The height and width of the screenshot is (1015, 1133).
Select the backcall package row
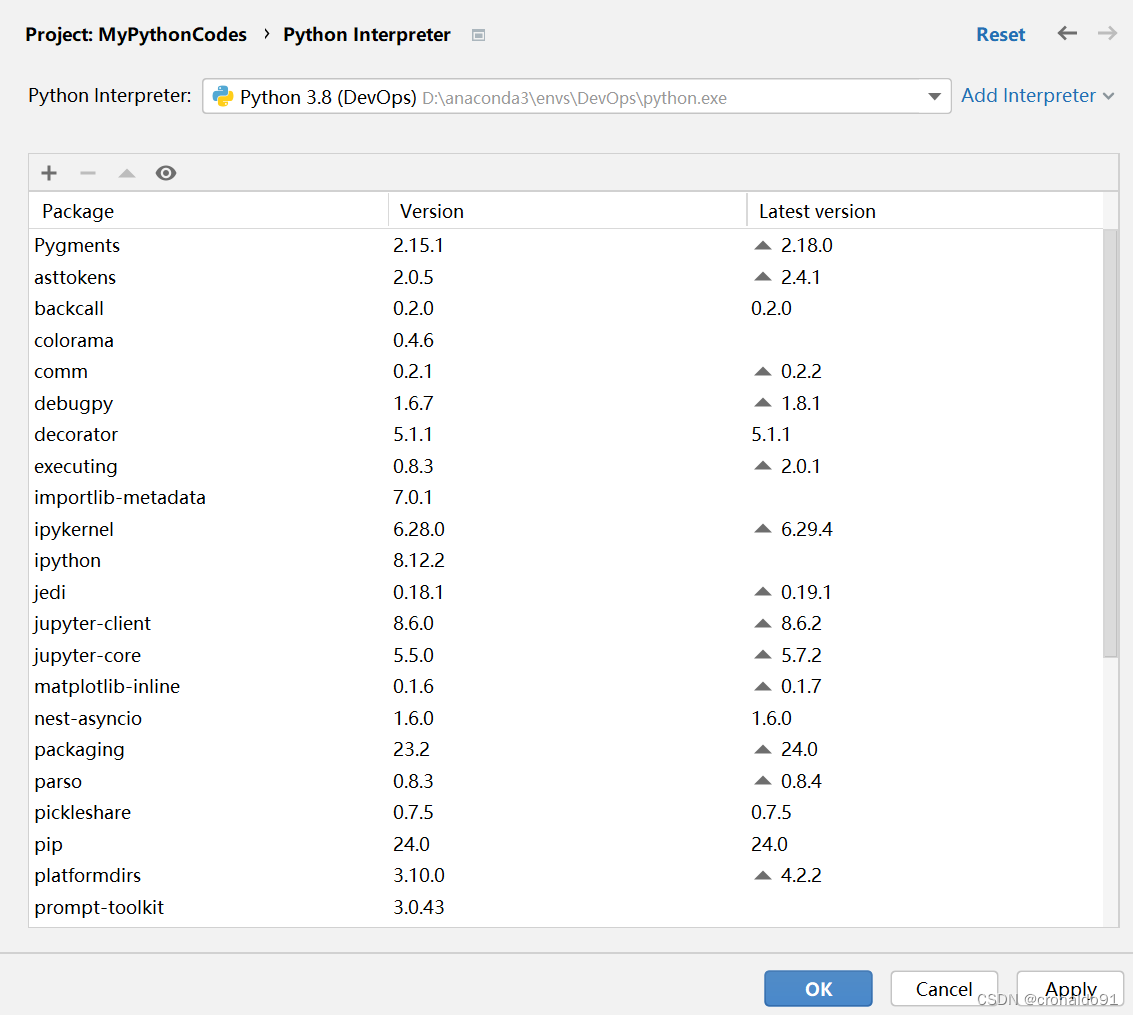566,308
